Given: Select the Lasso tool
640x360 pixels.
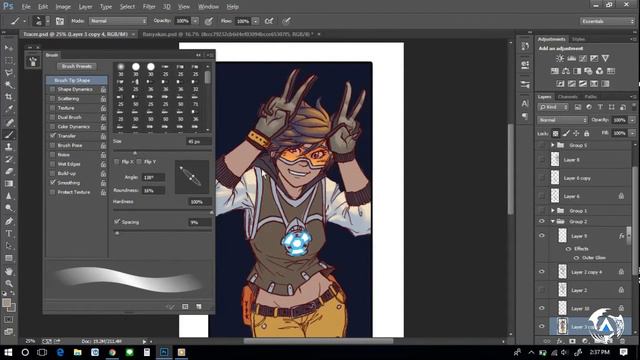Looking at the screenshot, I should pyautogui.click(x=9, y=73).
